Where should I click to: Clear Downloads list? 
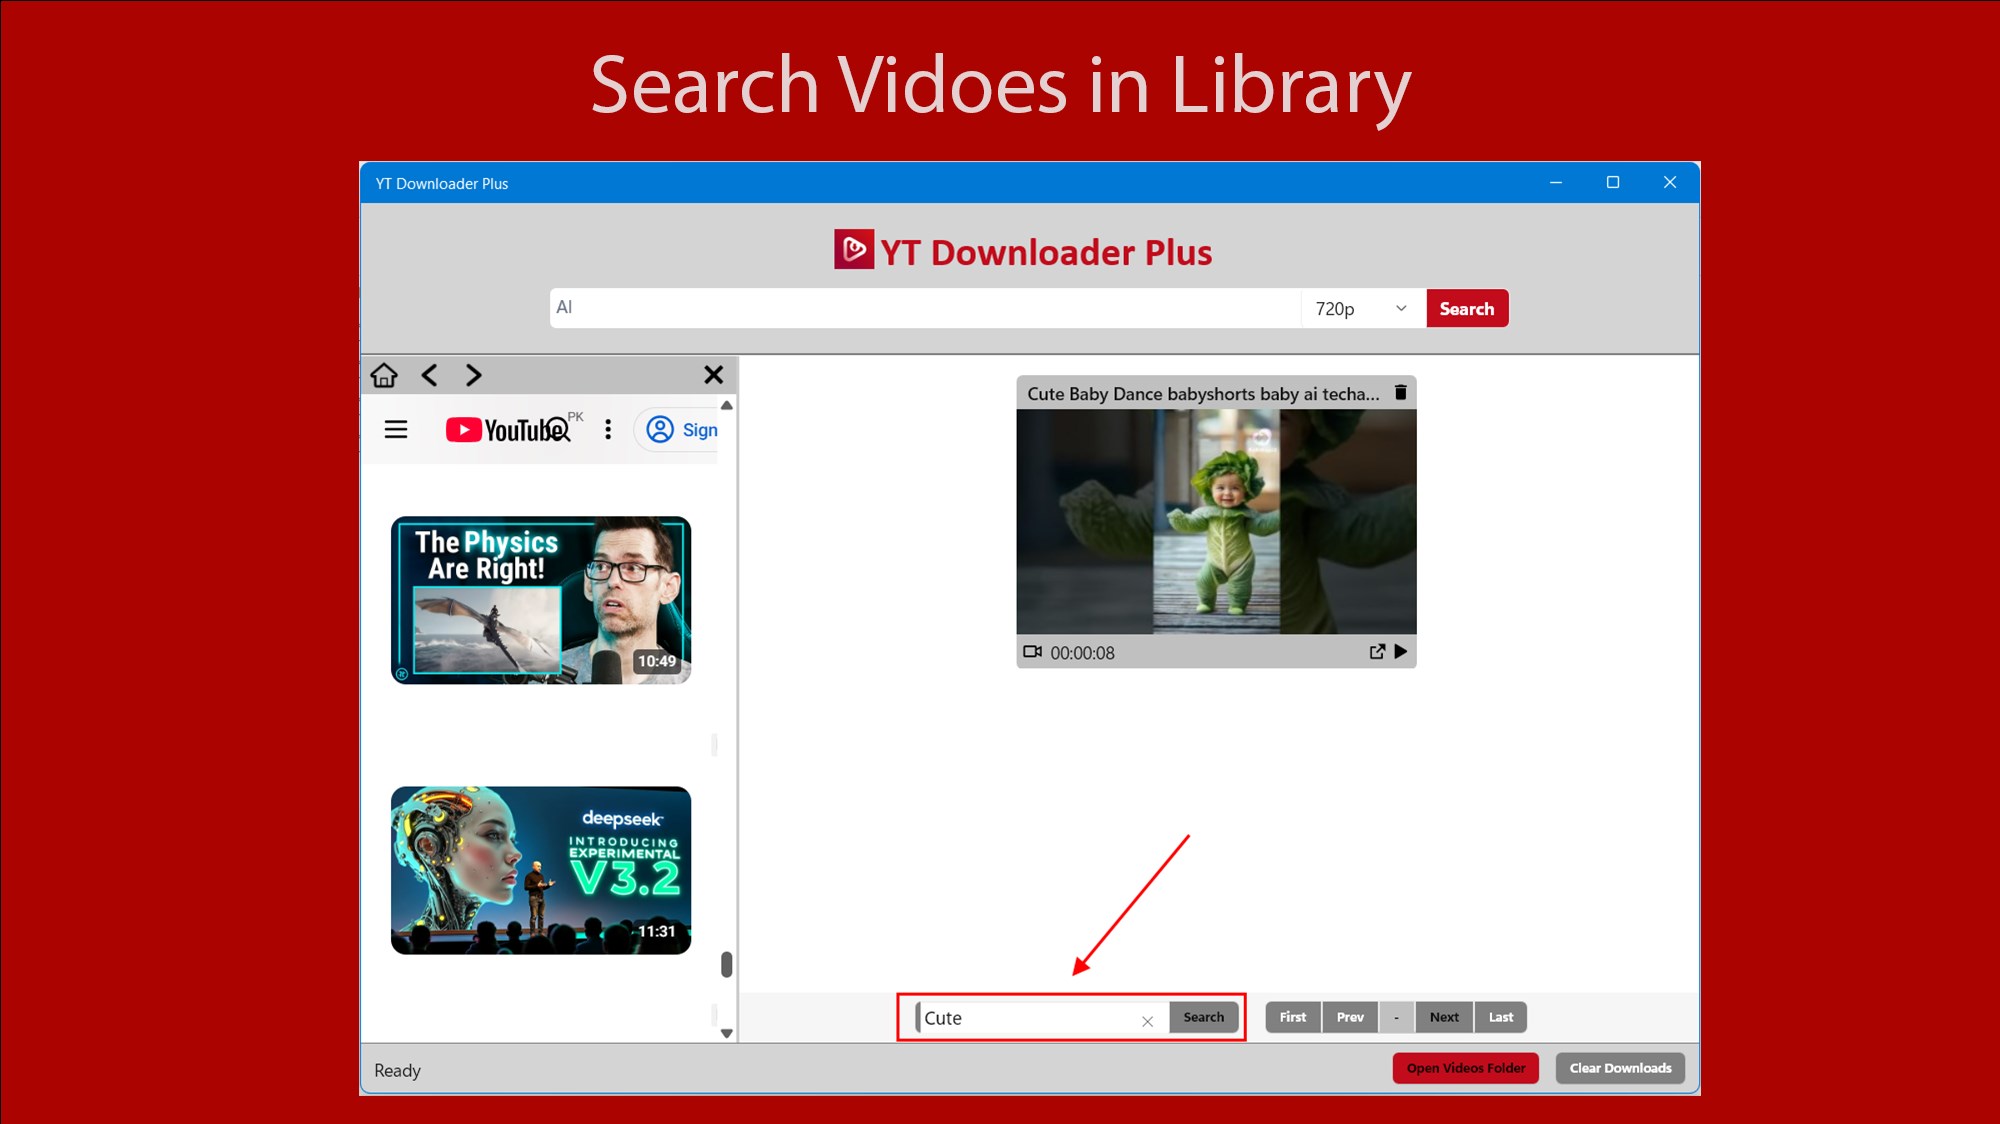coord(1620,1068)
